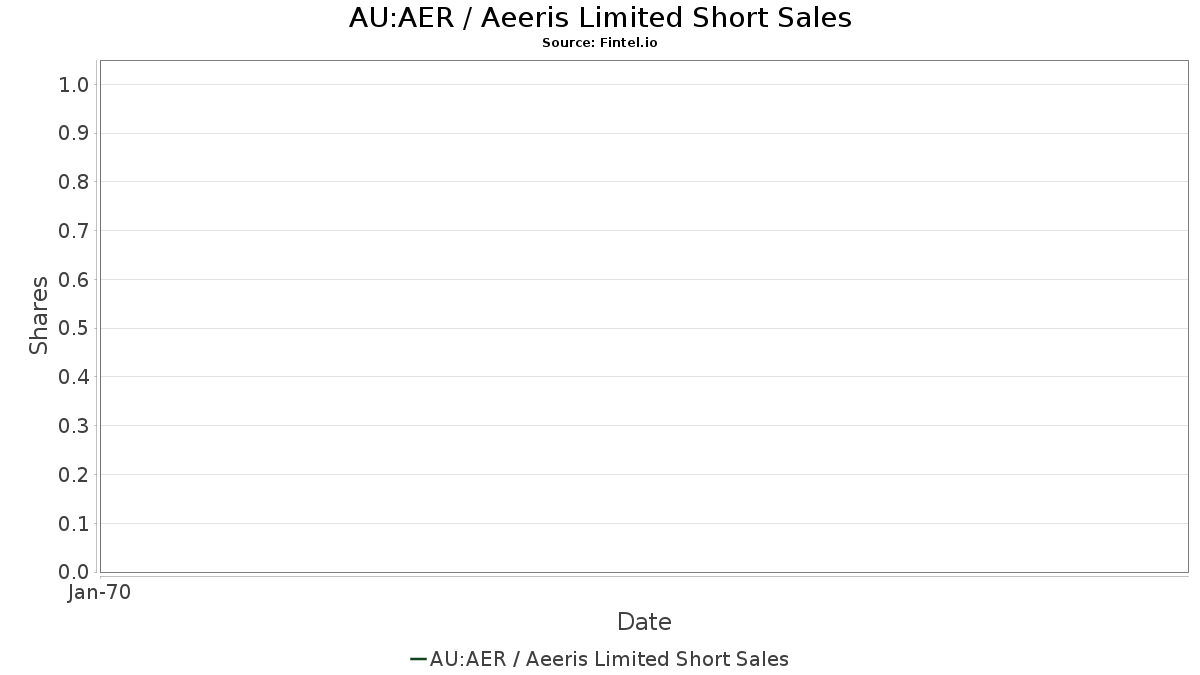Select the 'Shares' y-axis title
Image resolution: width=1200 pixels, height=675 pixels.
click(x=39, y=315)
